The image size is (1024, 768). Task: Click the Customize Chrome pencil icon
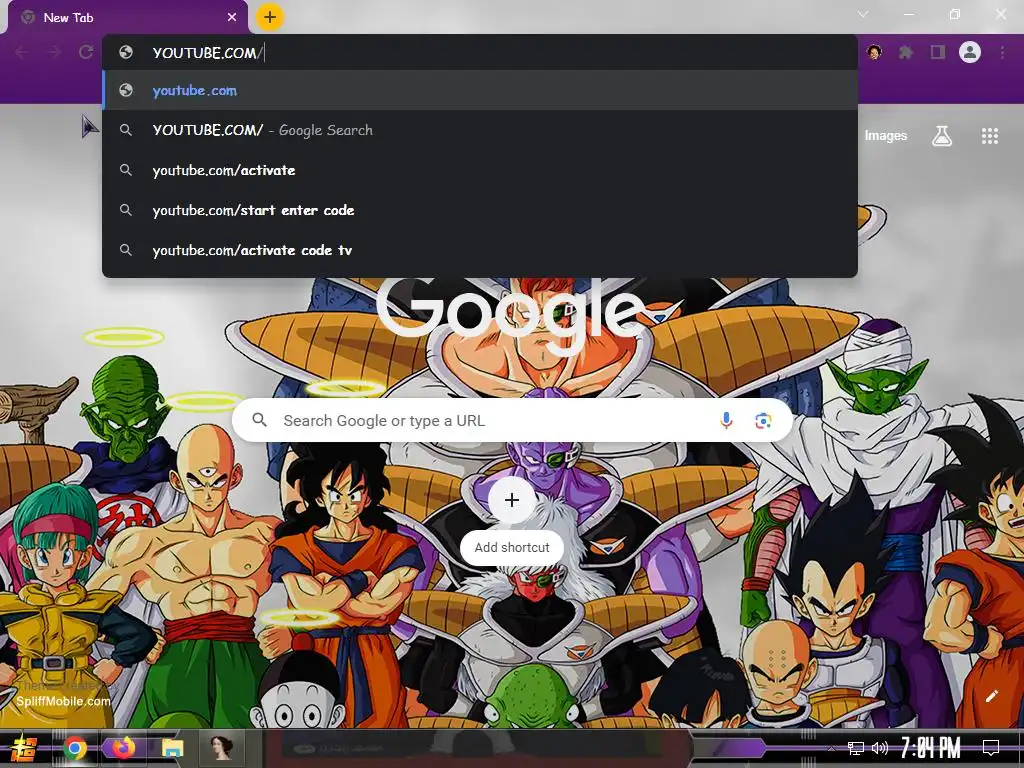(991, 696)
